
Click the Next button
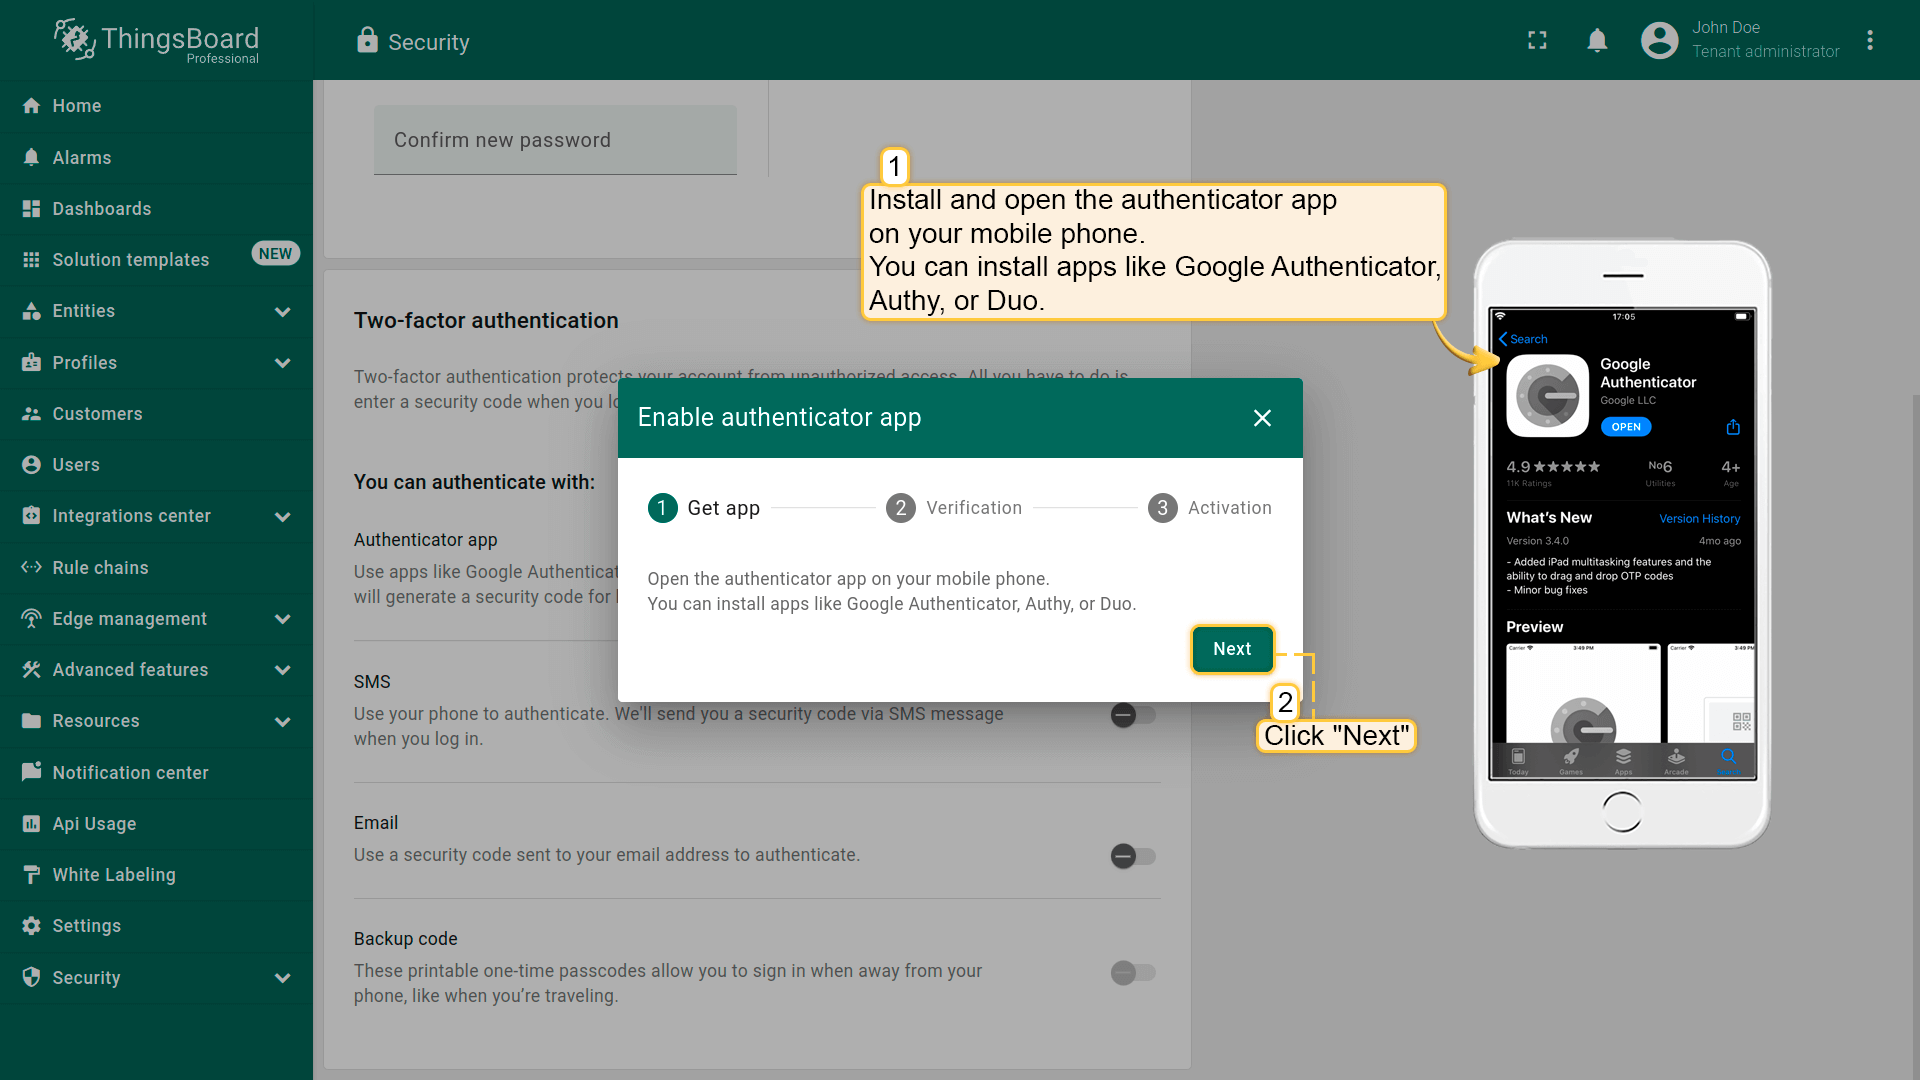1232,649
